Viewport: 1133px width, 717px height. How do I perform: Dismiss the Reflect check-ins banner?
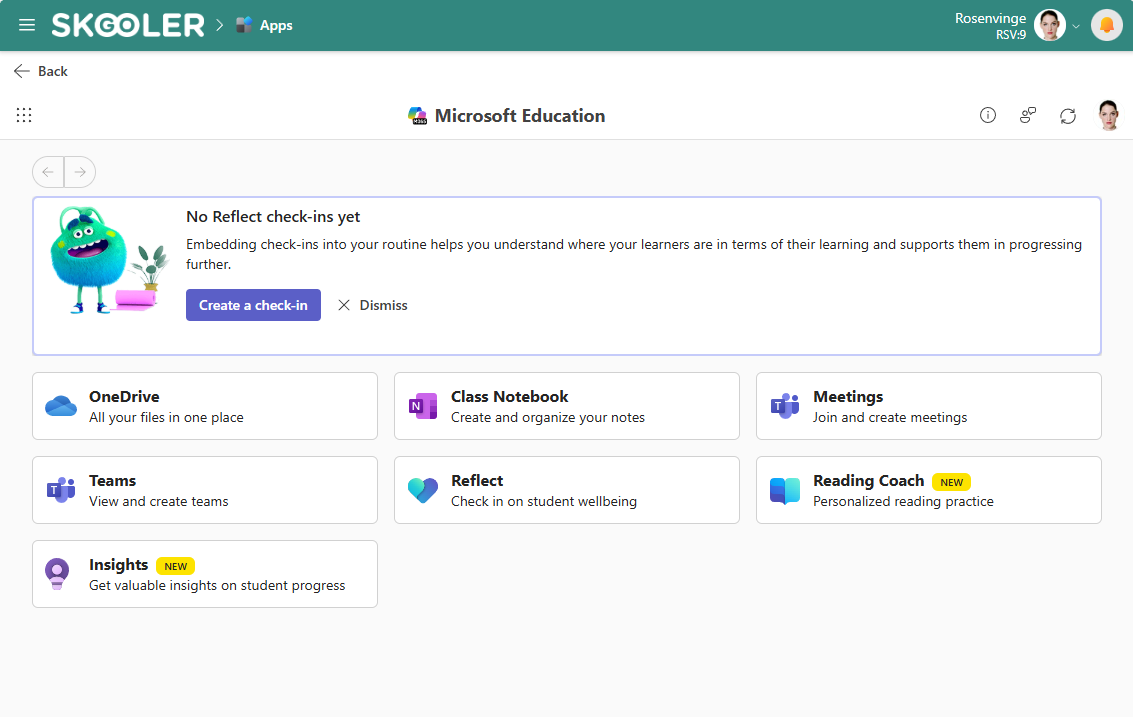[373, 305]
